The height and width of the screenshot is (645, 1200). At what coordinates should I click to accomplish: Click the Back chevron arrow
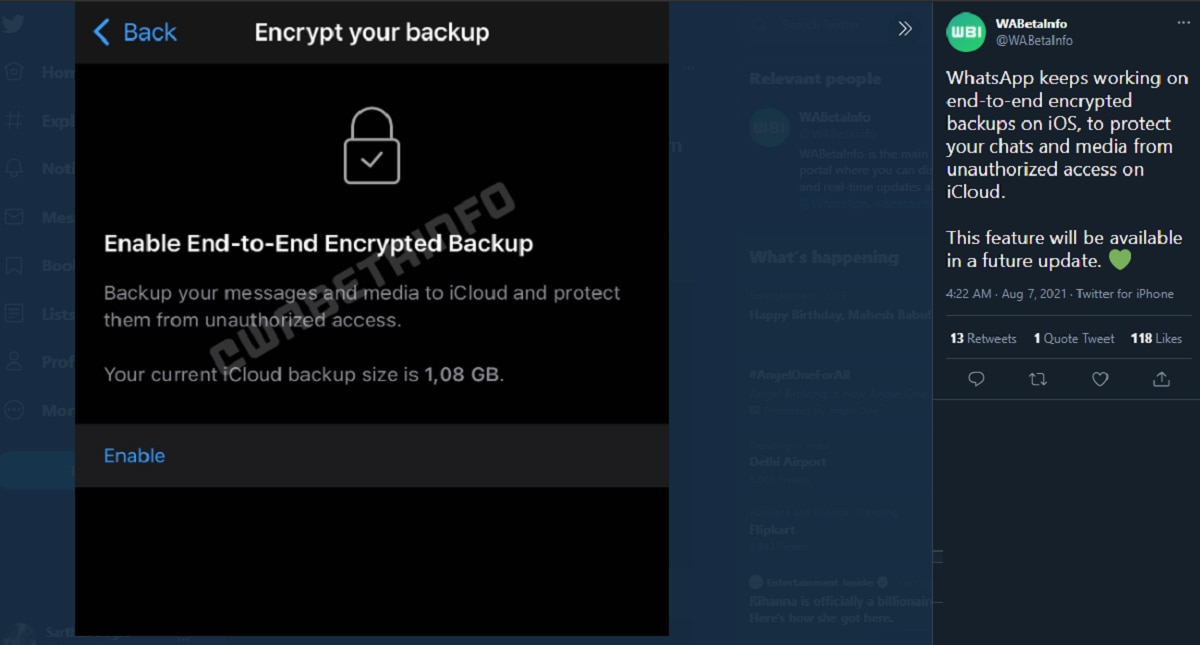coord(101,32)
